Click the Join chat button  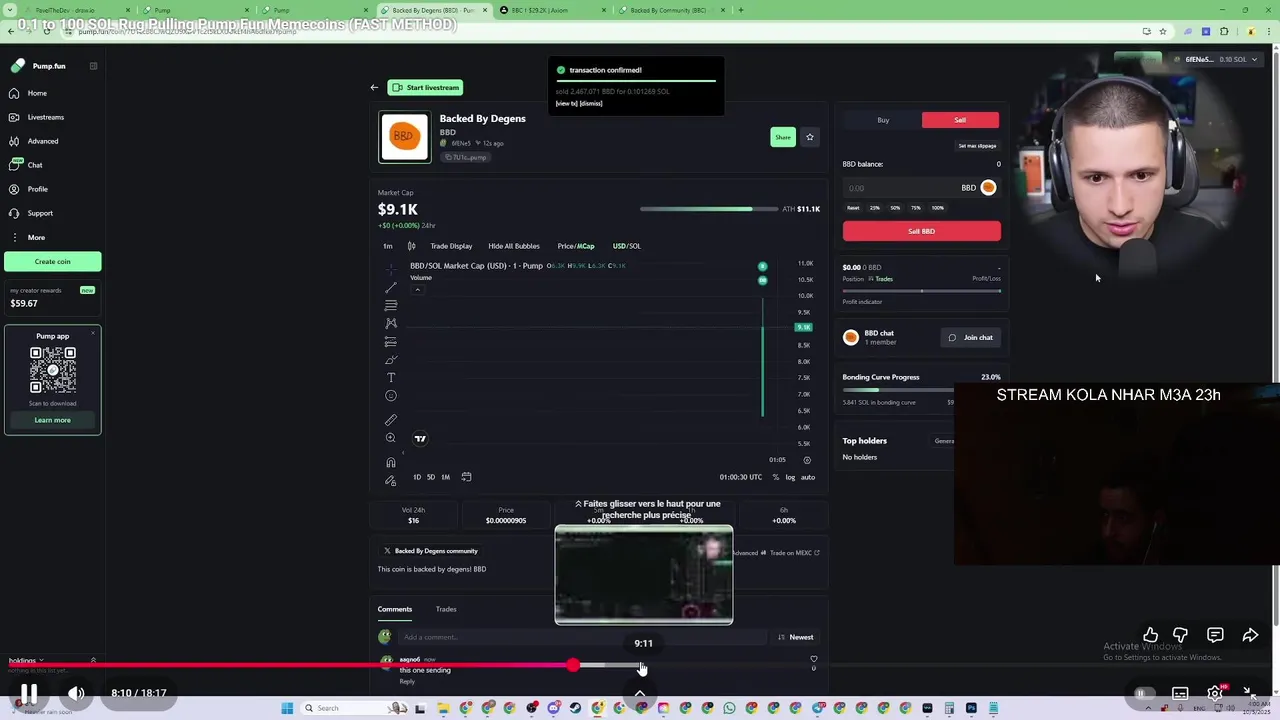tap(971, 338)
